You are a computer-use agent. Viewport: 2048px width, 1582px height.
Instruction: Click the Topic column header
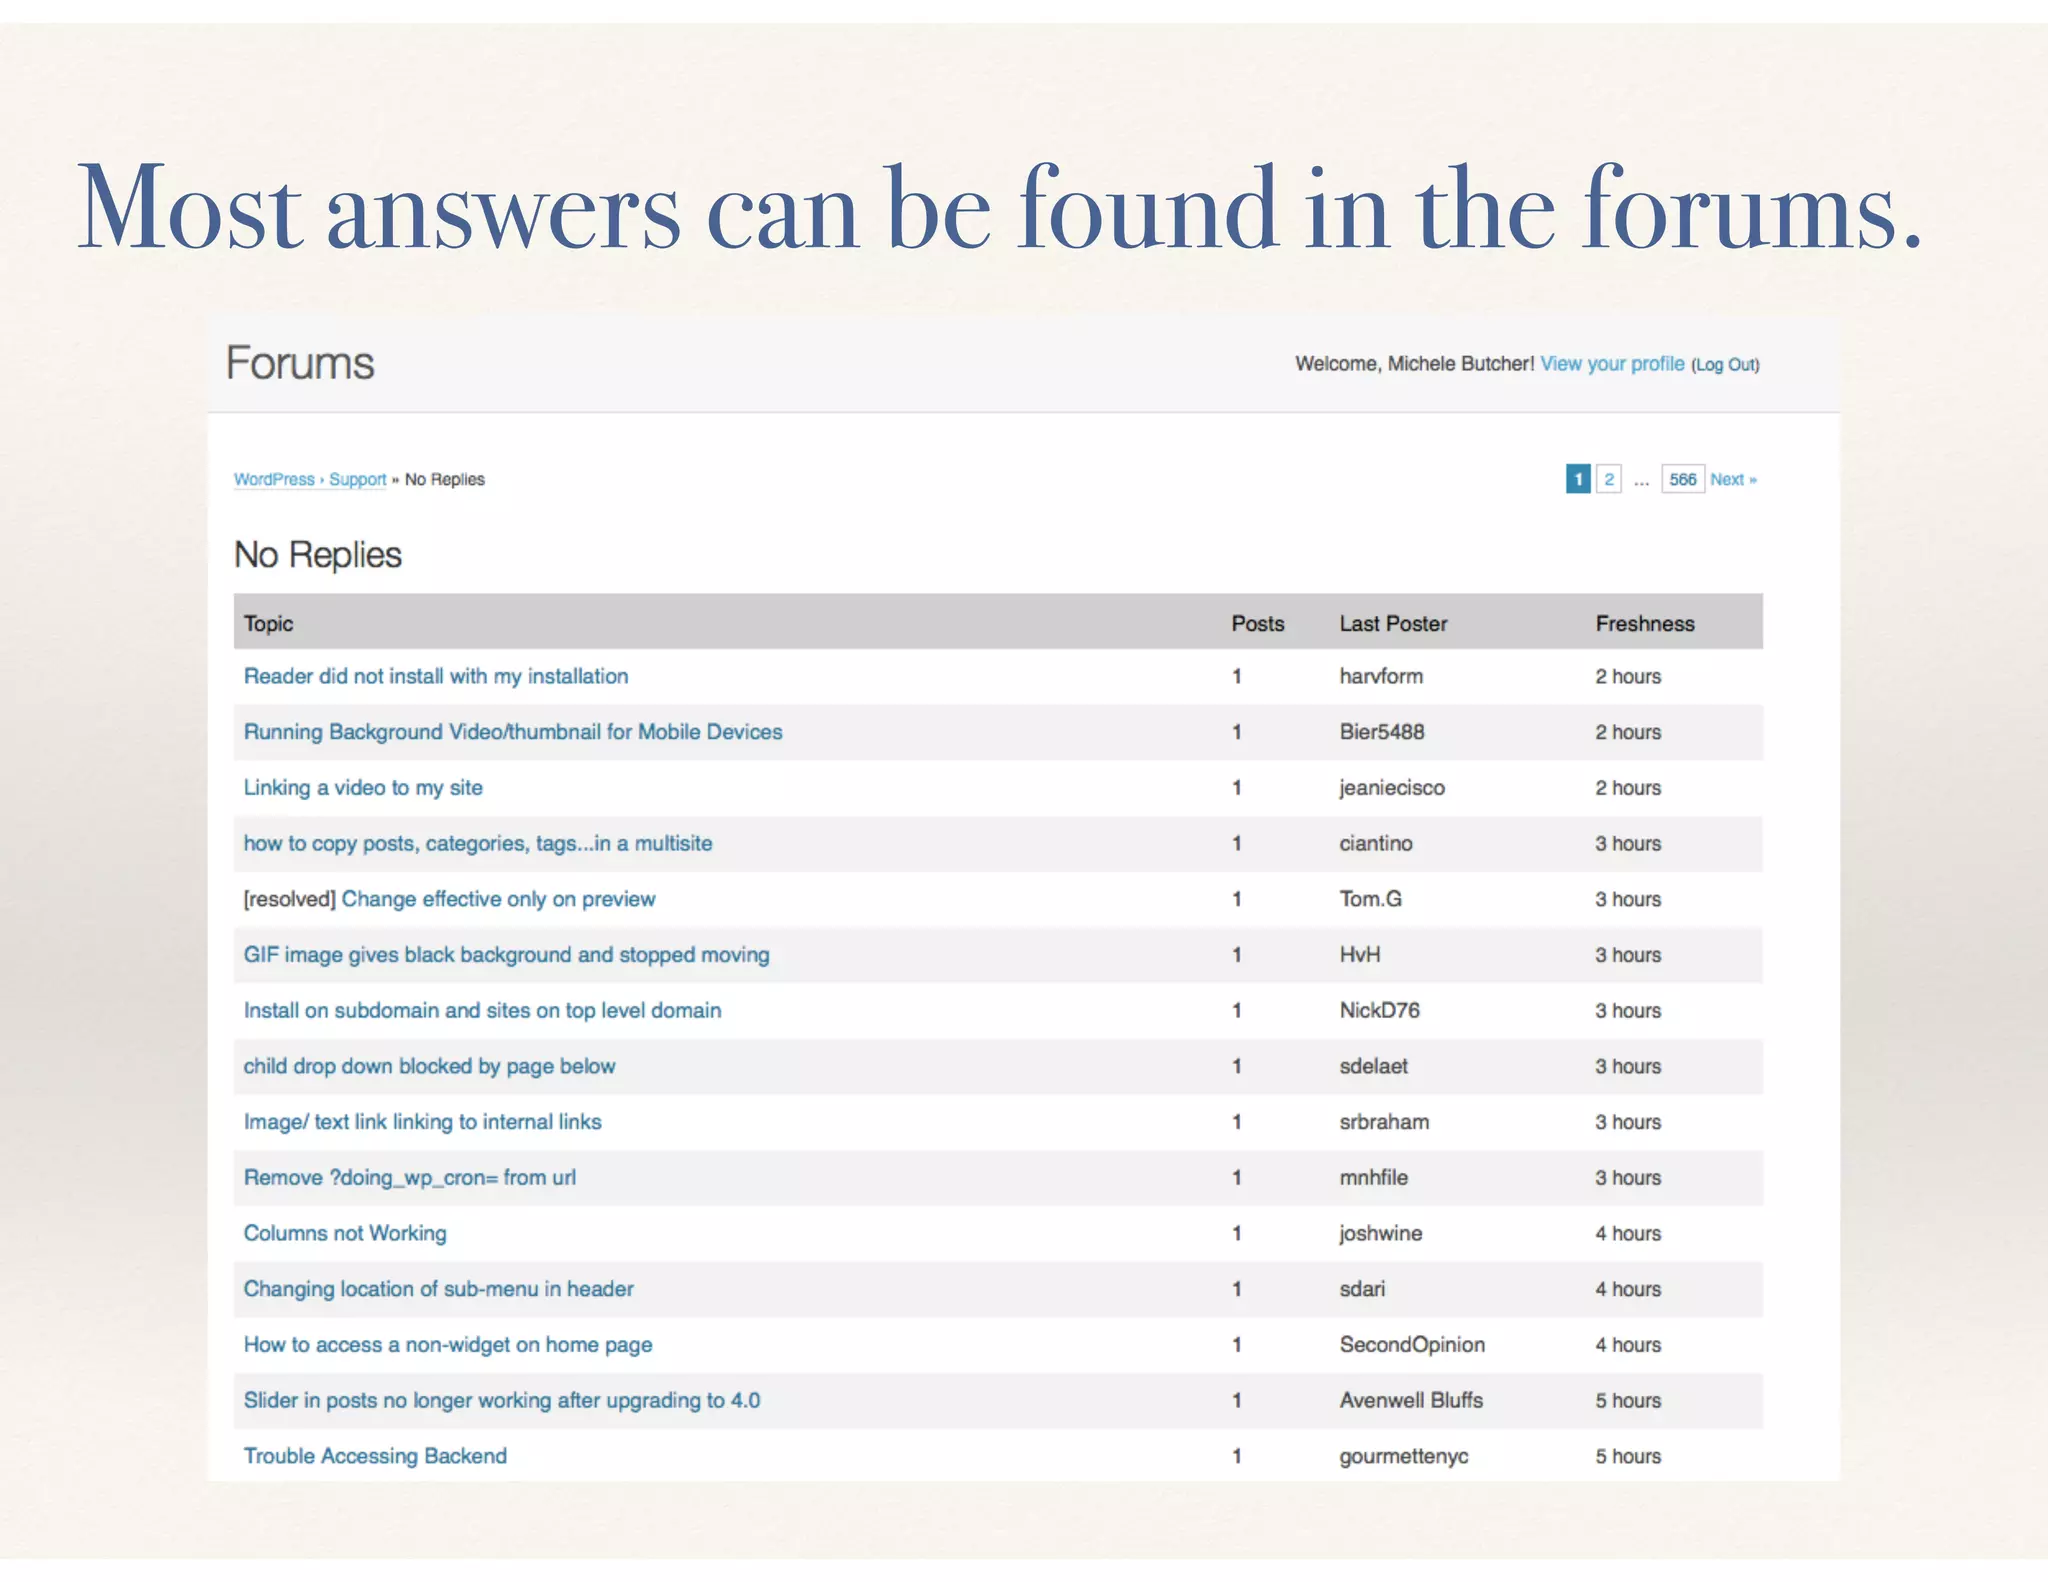(268, 623)
